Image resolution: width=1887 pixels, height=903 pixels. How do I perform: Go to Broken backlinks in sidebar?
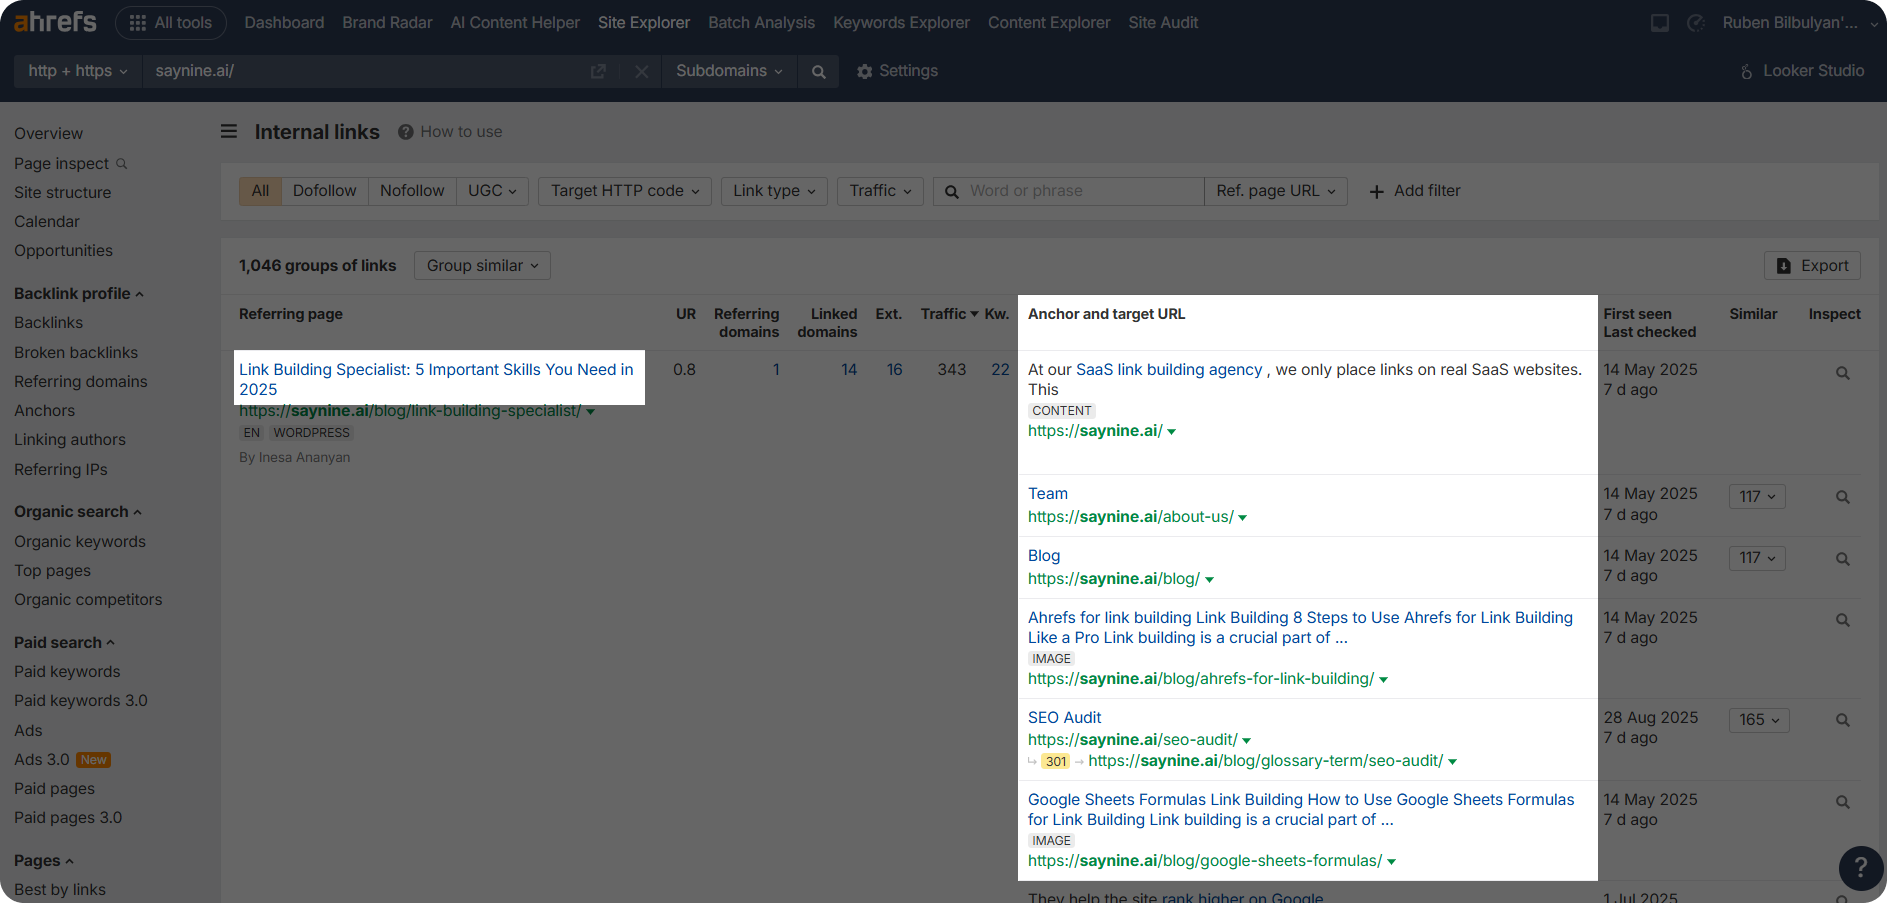click(x=76, y=352)
